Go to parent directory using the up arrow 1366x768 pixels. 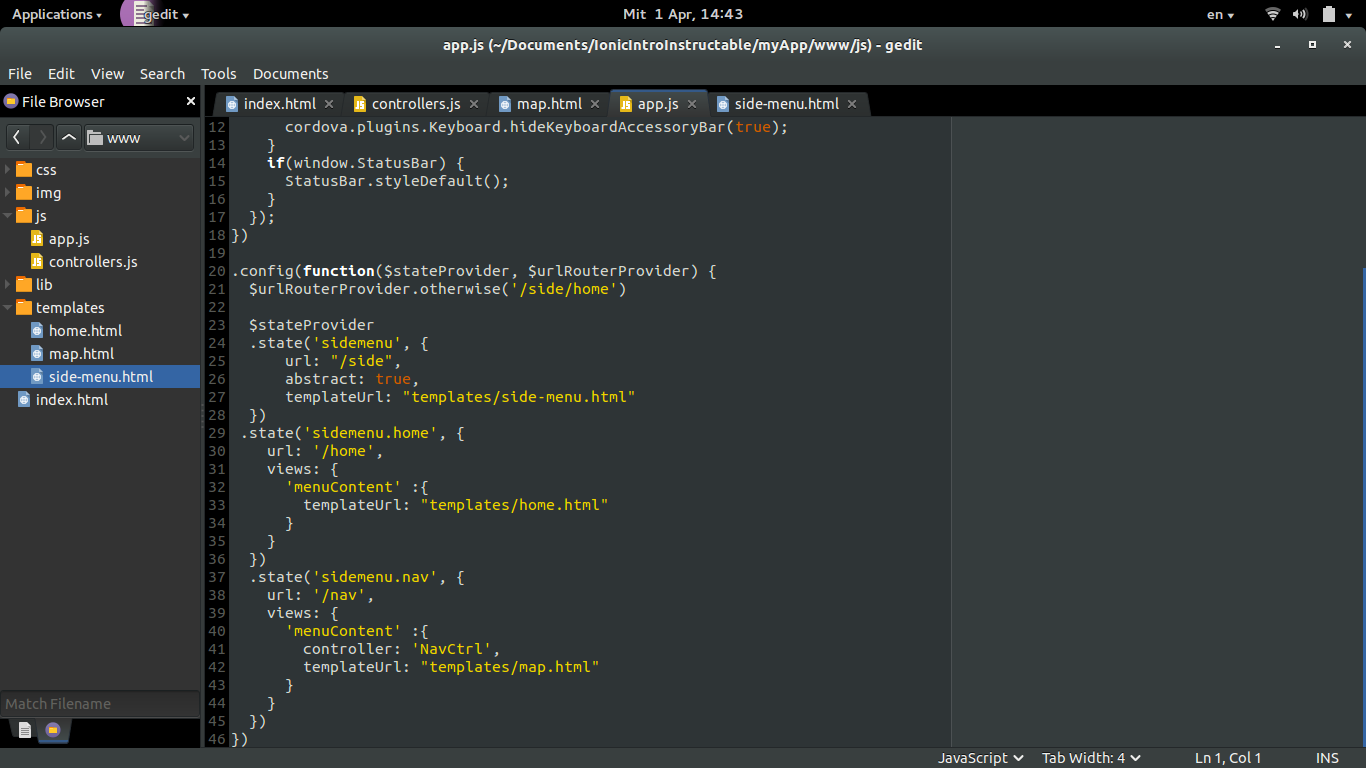click(x=68, y=137)
